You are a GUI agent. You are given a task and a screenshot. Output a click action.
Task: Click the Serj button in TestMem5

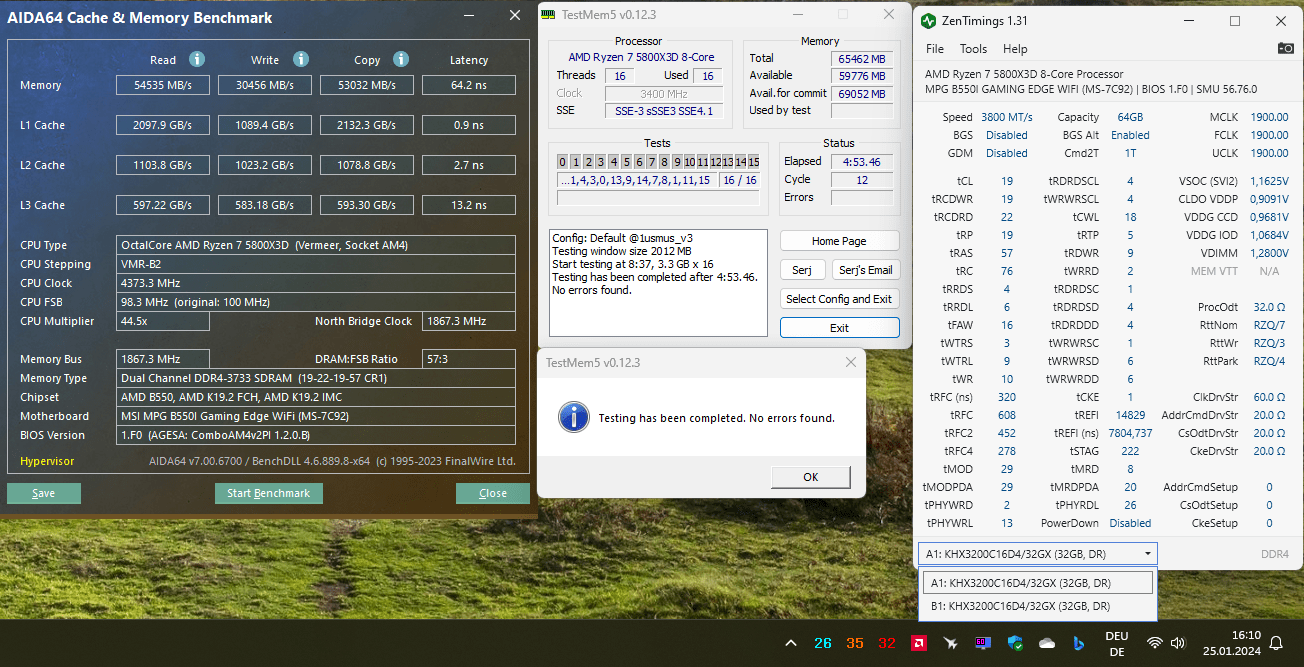[x=802, y=270]
